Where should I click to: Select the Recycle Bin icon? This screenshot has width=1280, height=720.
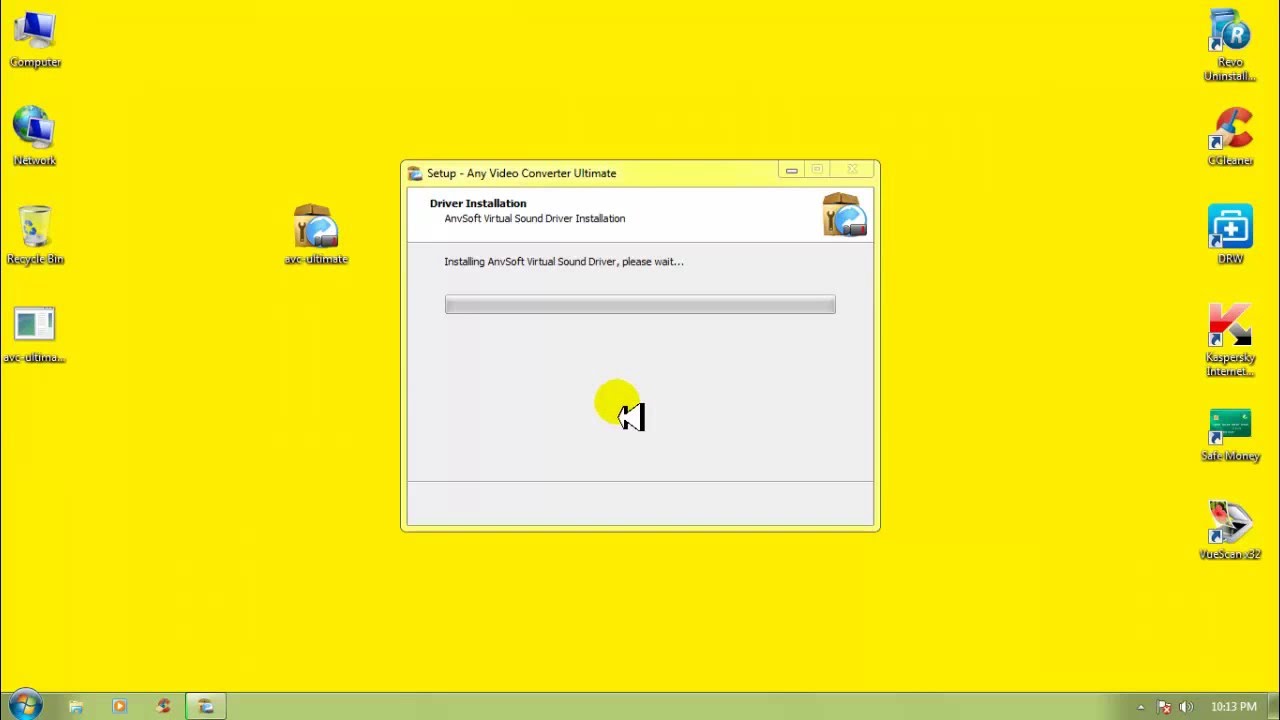tap(35, 235)
